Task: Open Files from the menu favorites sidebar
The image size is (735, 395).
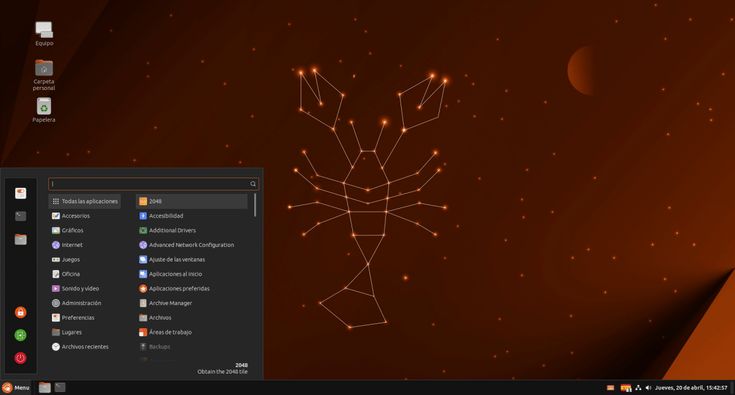Action: (x=20, y=239)
